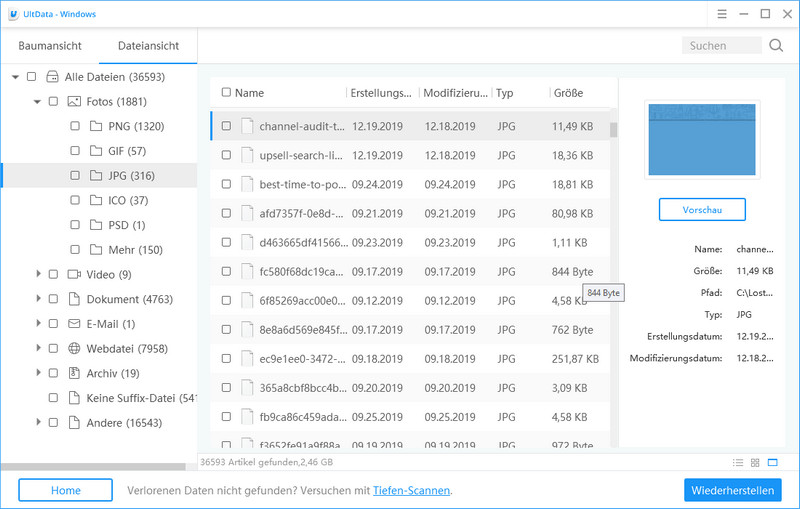This screenshot has width=800, height=509.
Task: Tick the Fotos (1881) checkbox
Action: point(53,101)
